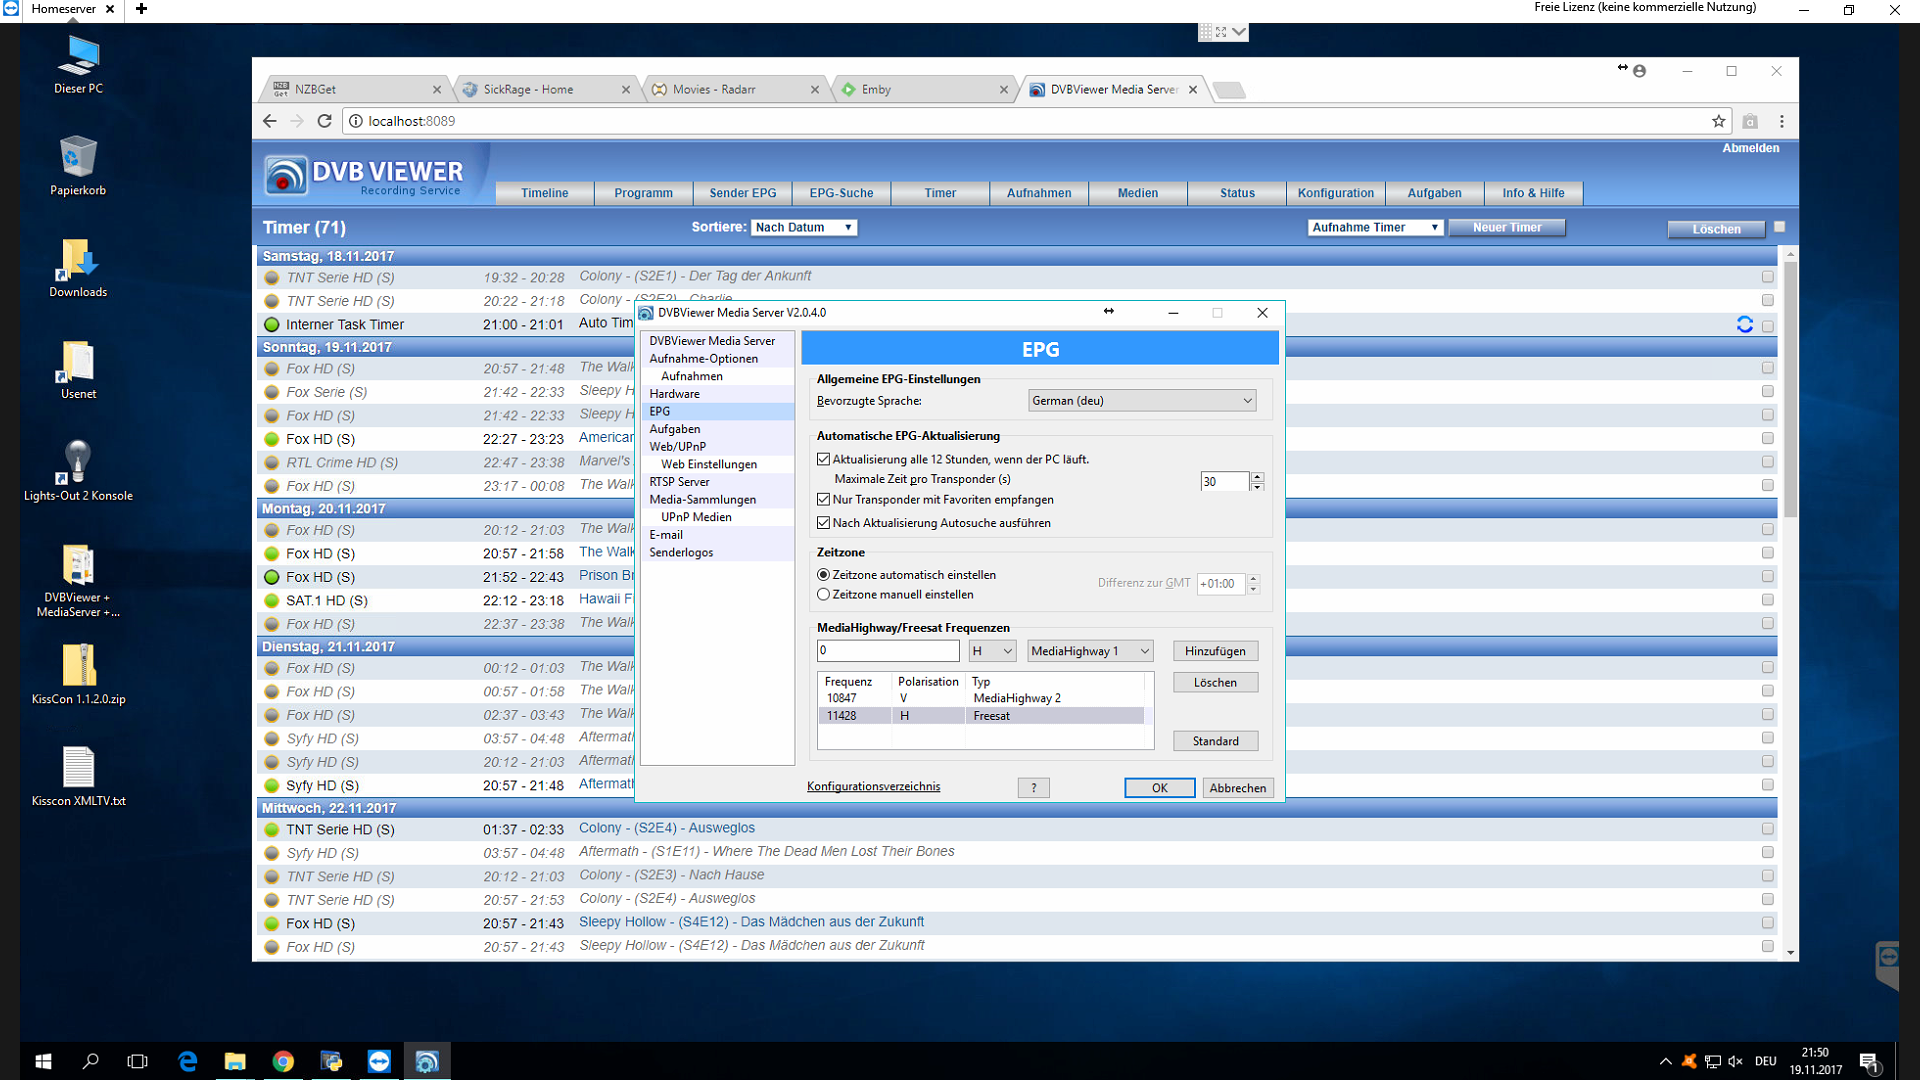Click Neuer Timer button
The width and height of the screenshot is (1920, 1080).
pos(1506,228)
